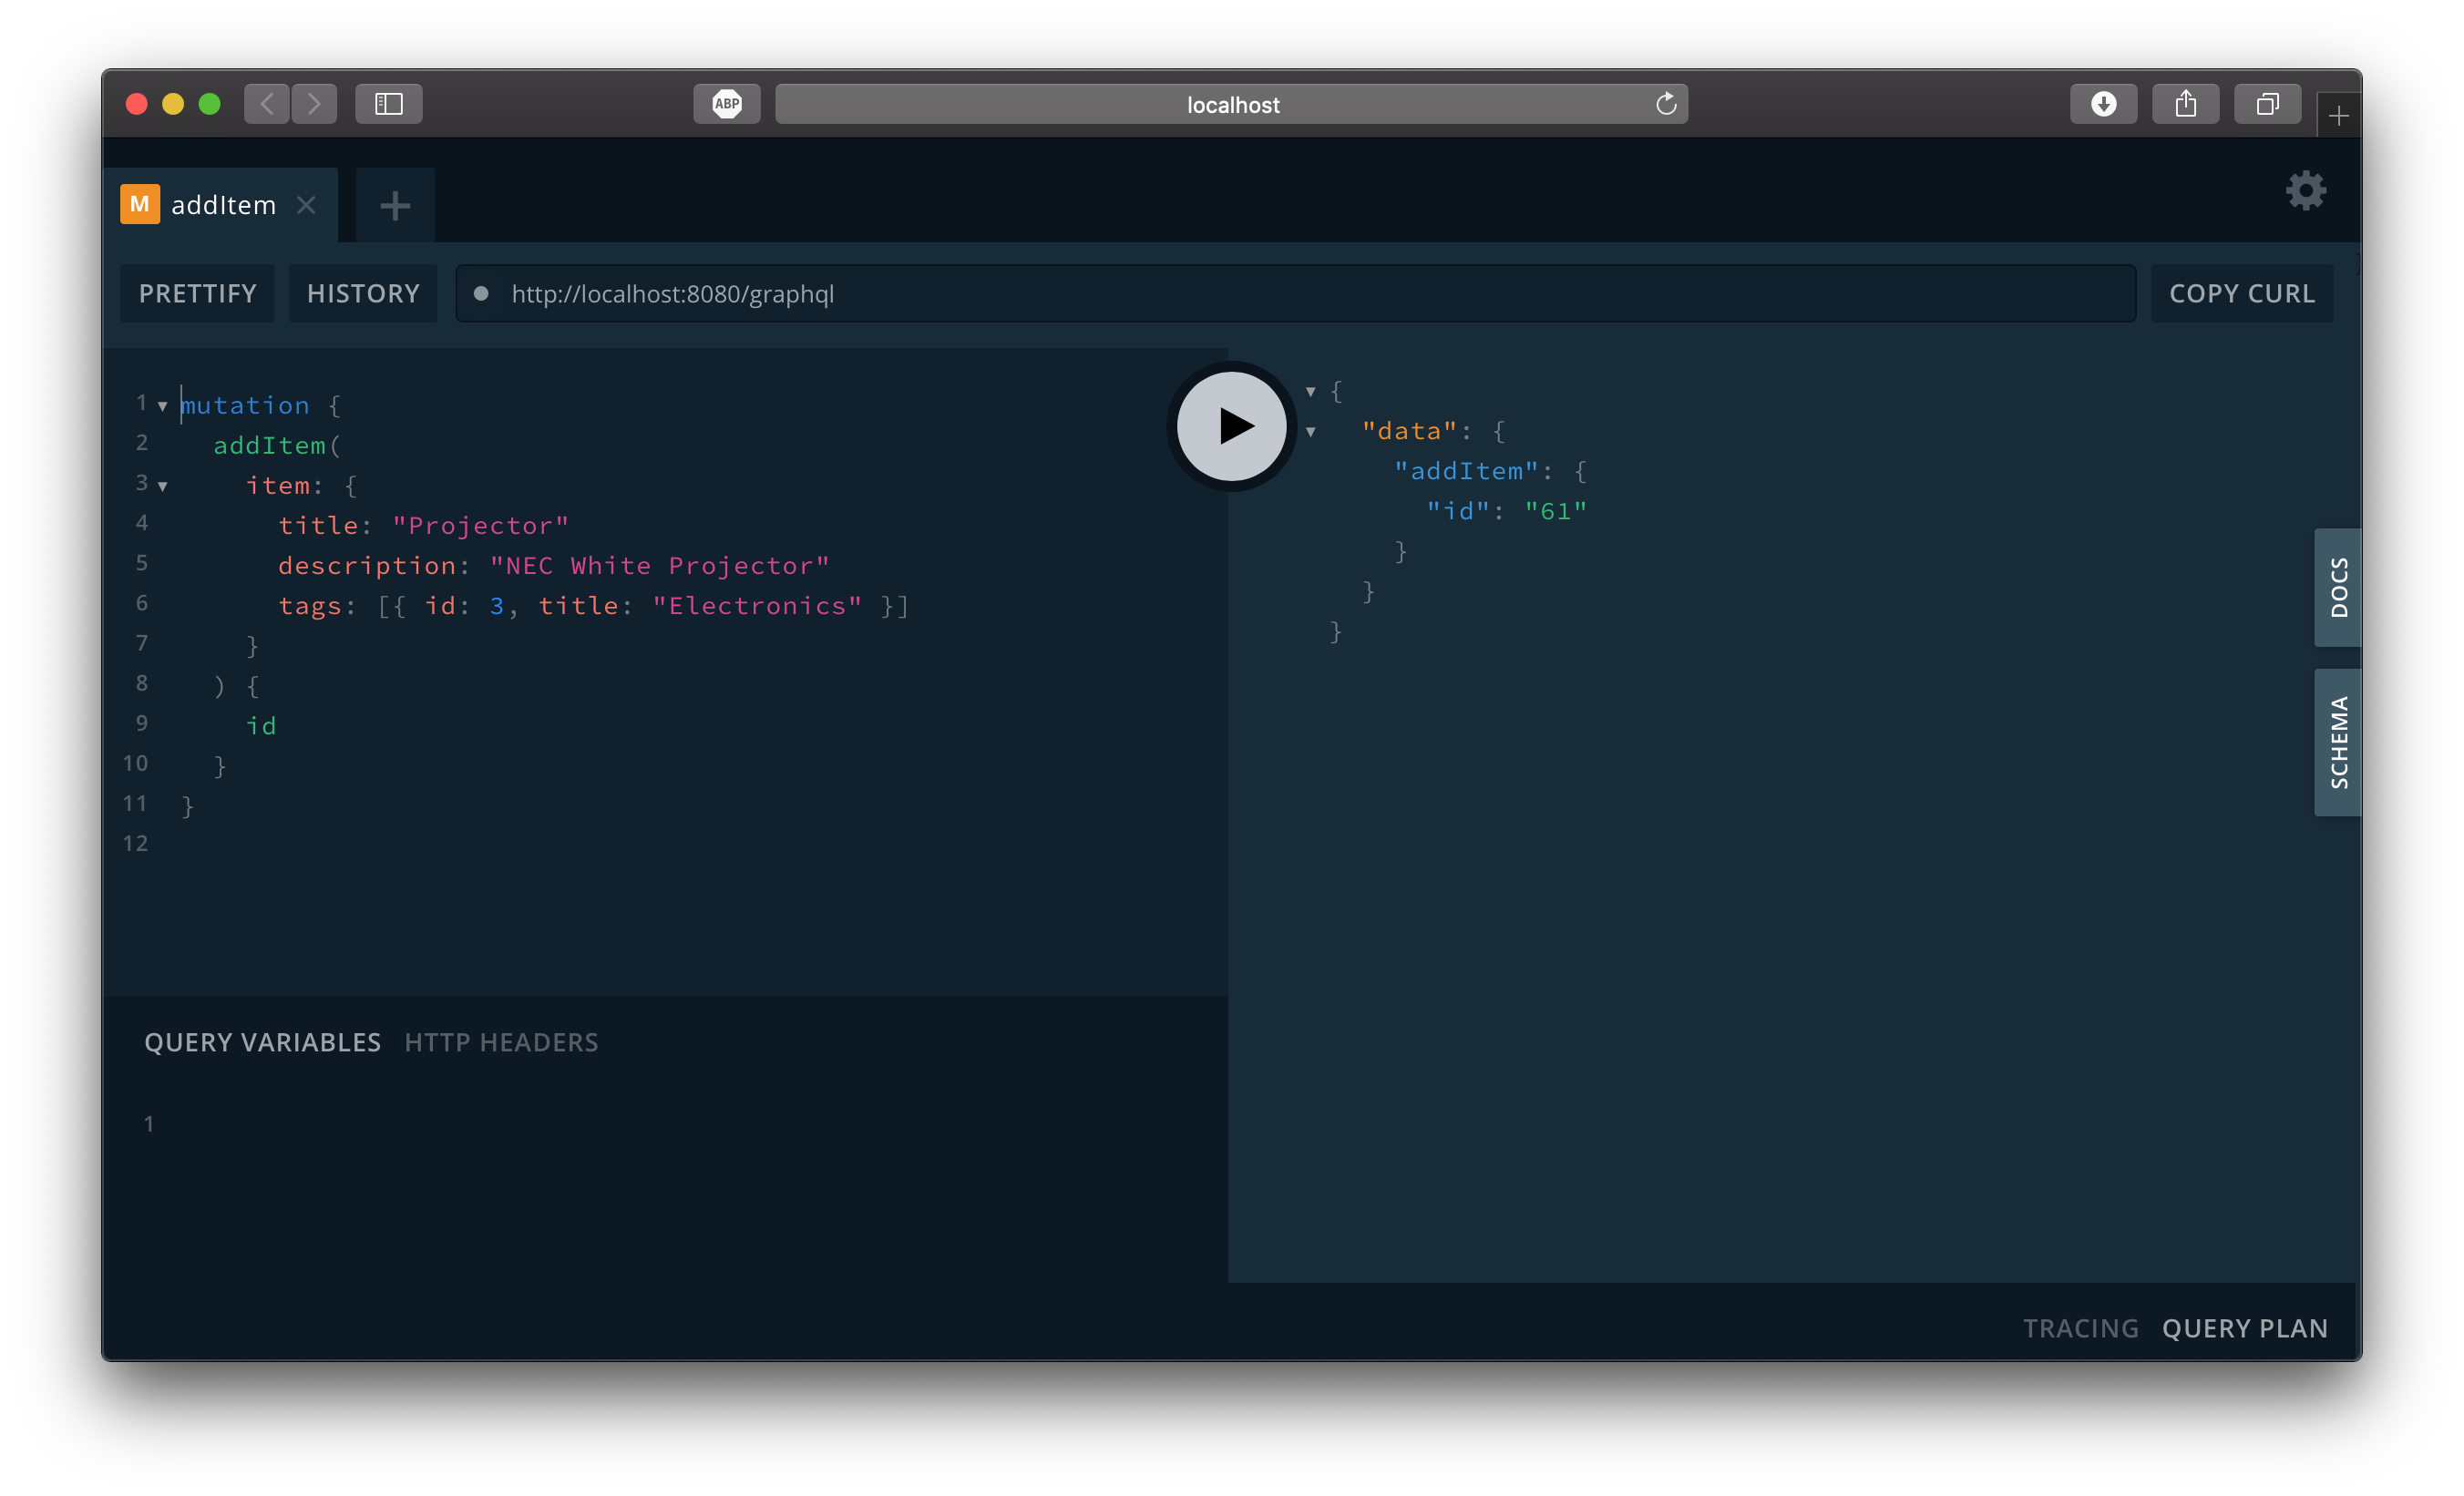Viewport: 2464px width, 1496px height.
Task: Prettify the mutation query
Action: pos(197,293)
